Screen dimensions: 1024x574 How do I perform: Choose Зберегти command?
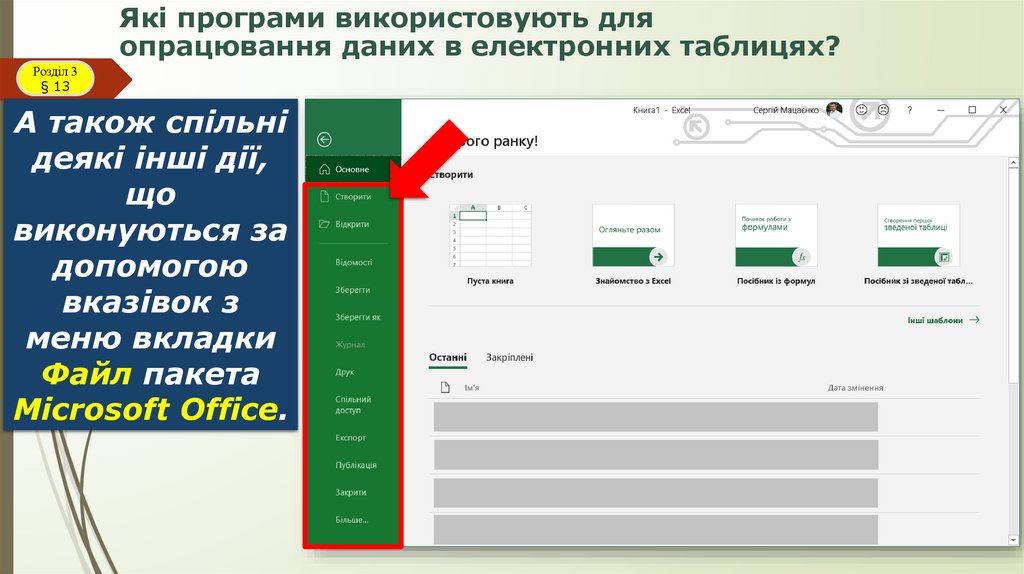(x=353, y=290)
